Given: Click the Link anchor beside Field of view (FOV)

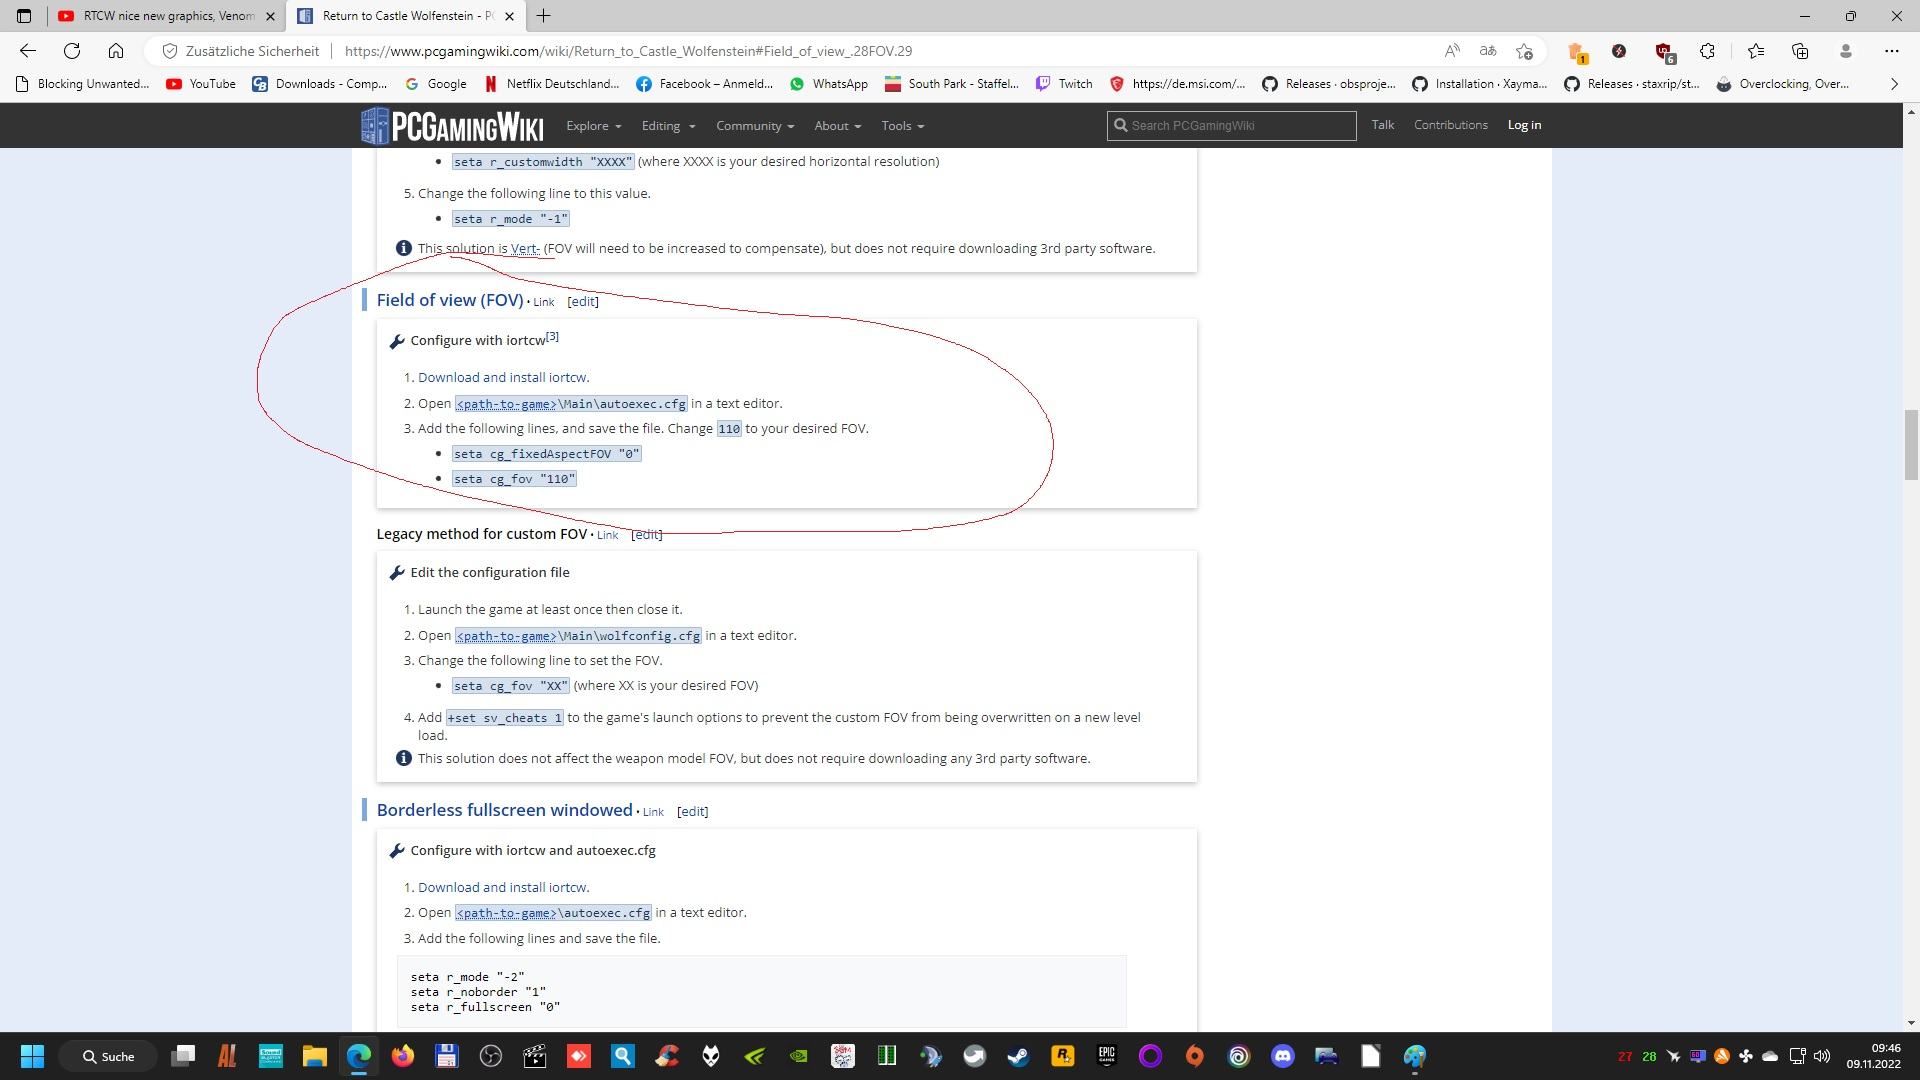Looking at the screenshot, I should [x=544, y=302].
